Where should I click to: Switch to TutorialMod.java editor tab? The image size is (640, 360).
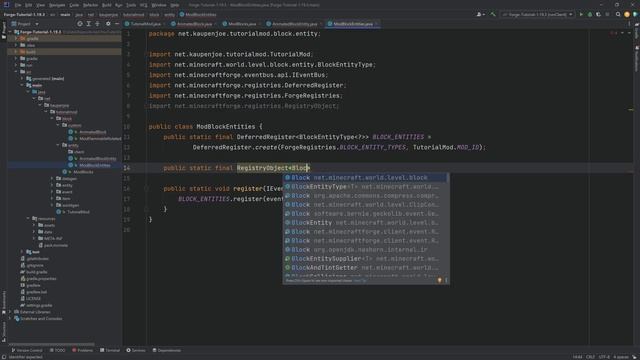click(x=146, y=24)
